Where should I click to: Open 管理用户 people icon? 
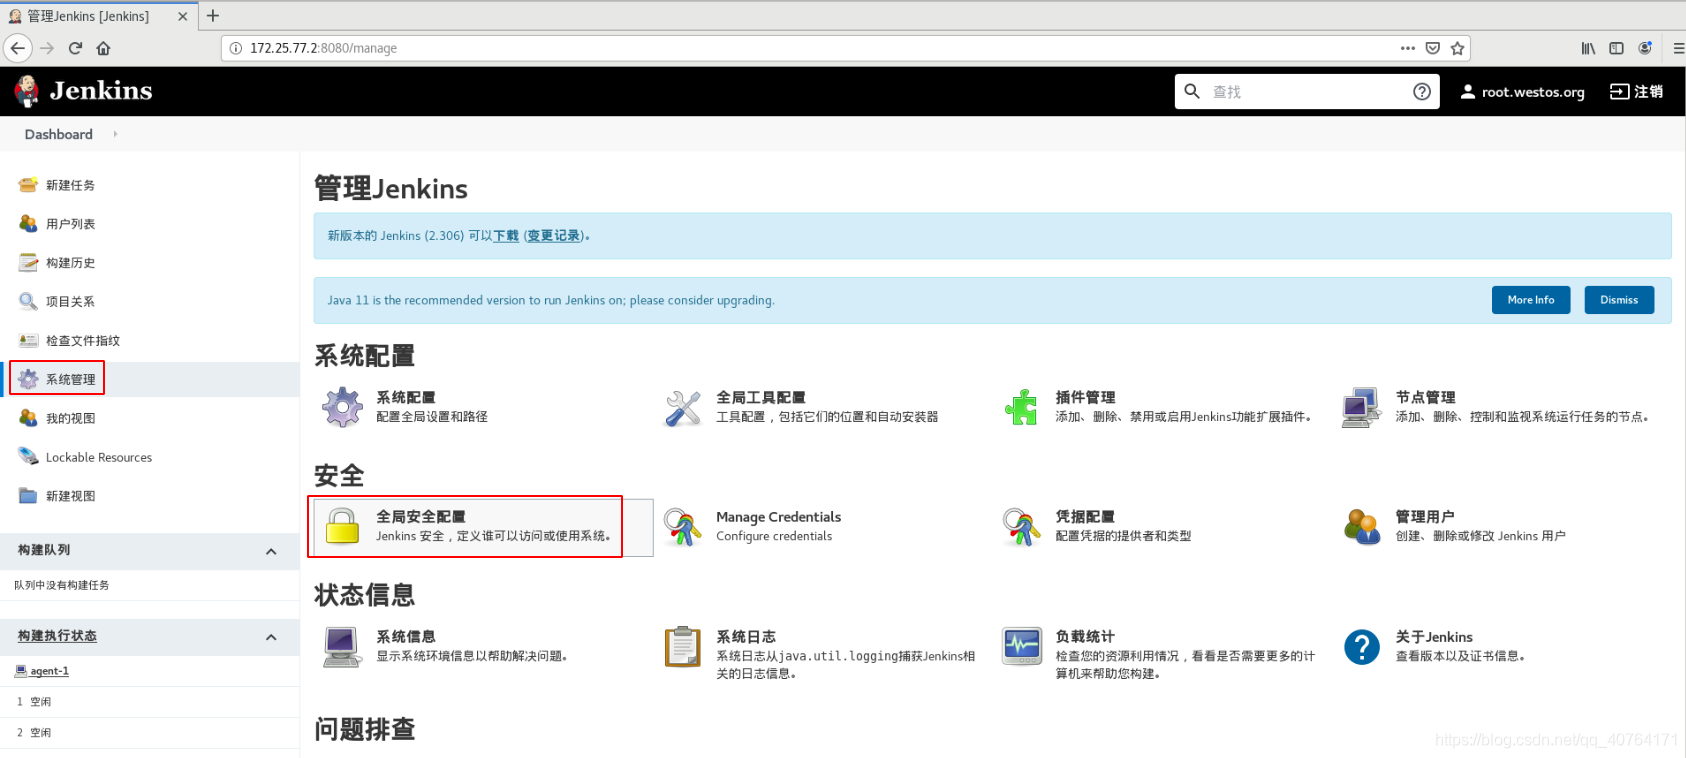pyautogui.click(x=1362, y=527)
